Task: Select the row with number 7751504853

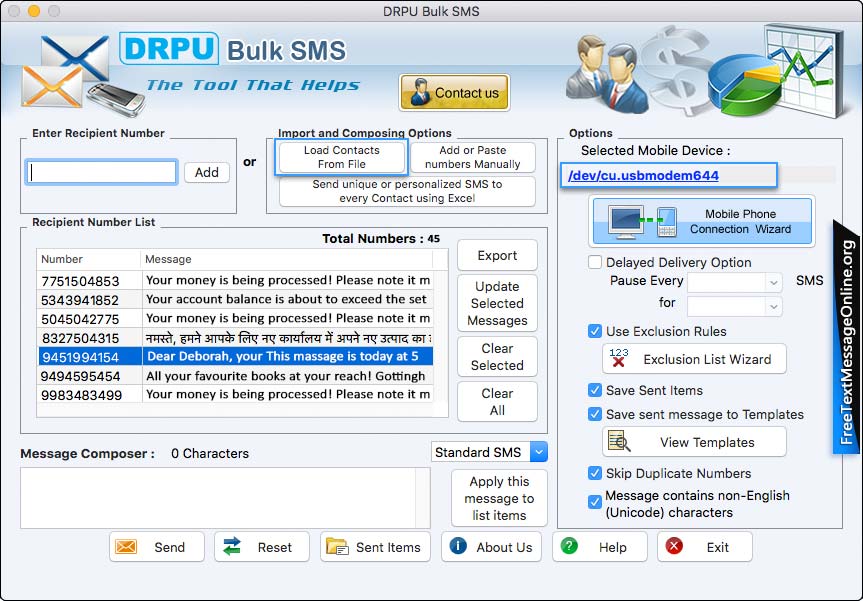Action: click(x=236, y=280)
